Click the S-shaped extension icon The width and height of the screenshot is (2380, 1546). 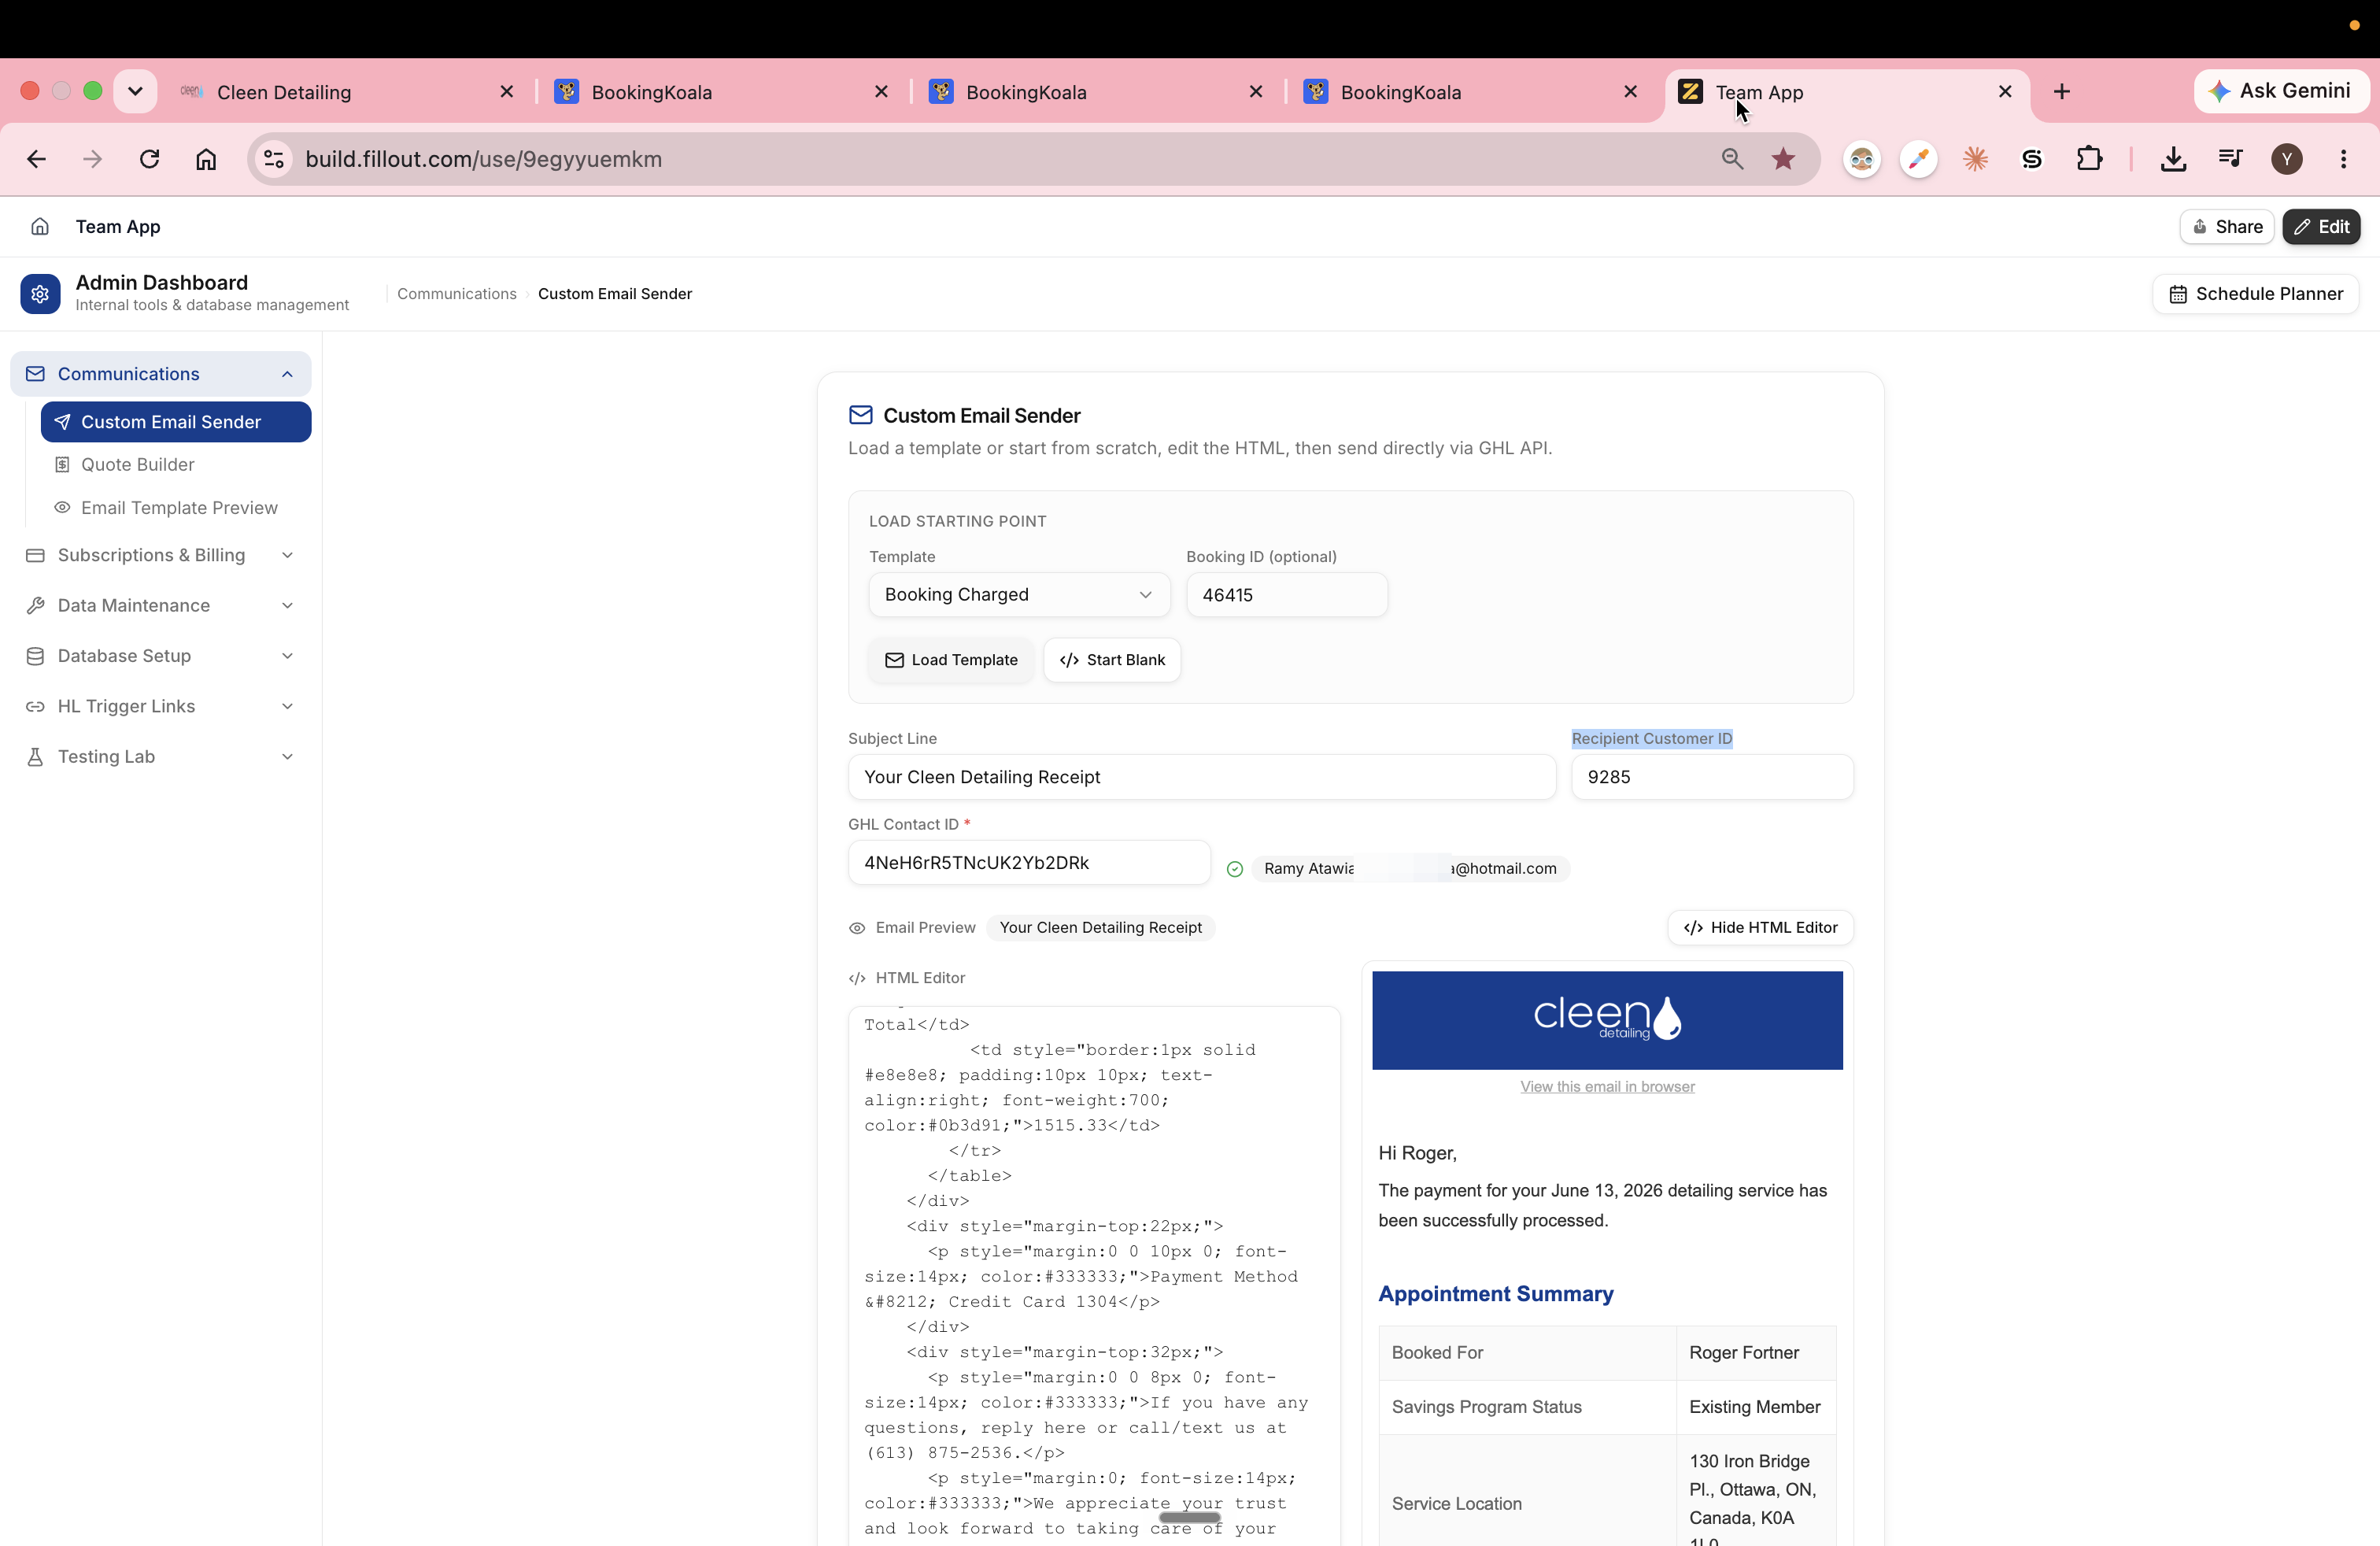click(2031, 159)
